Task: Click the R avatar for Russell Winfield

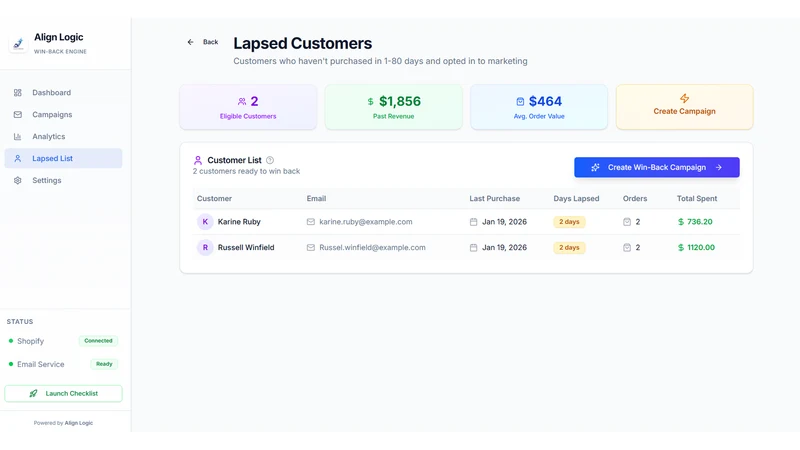Action: [x=205, y=247]
